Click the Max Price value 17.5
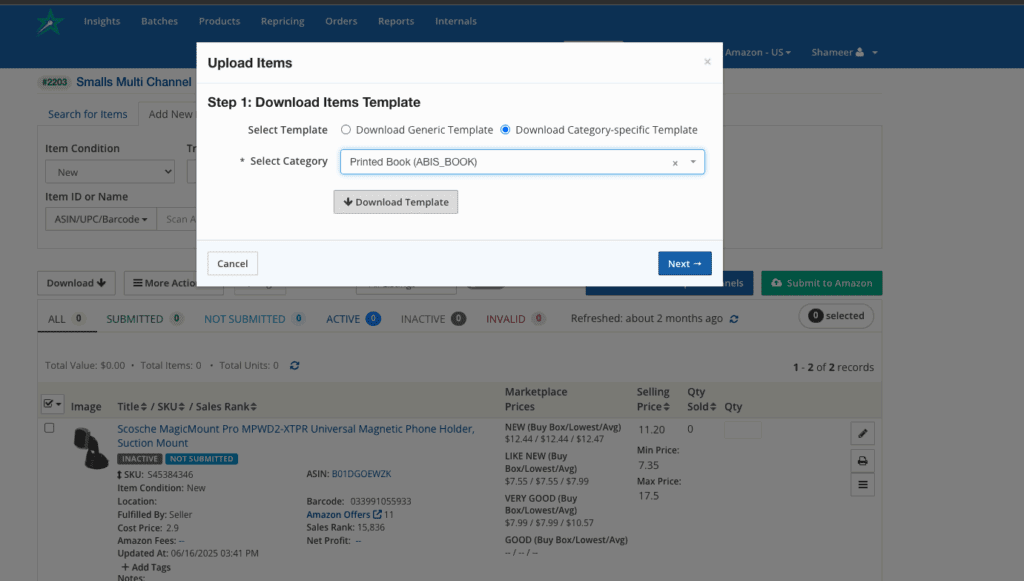Viewport: 1024px width, 581px height. (x=648, y=496)
